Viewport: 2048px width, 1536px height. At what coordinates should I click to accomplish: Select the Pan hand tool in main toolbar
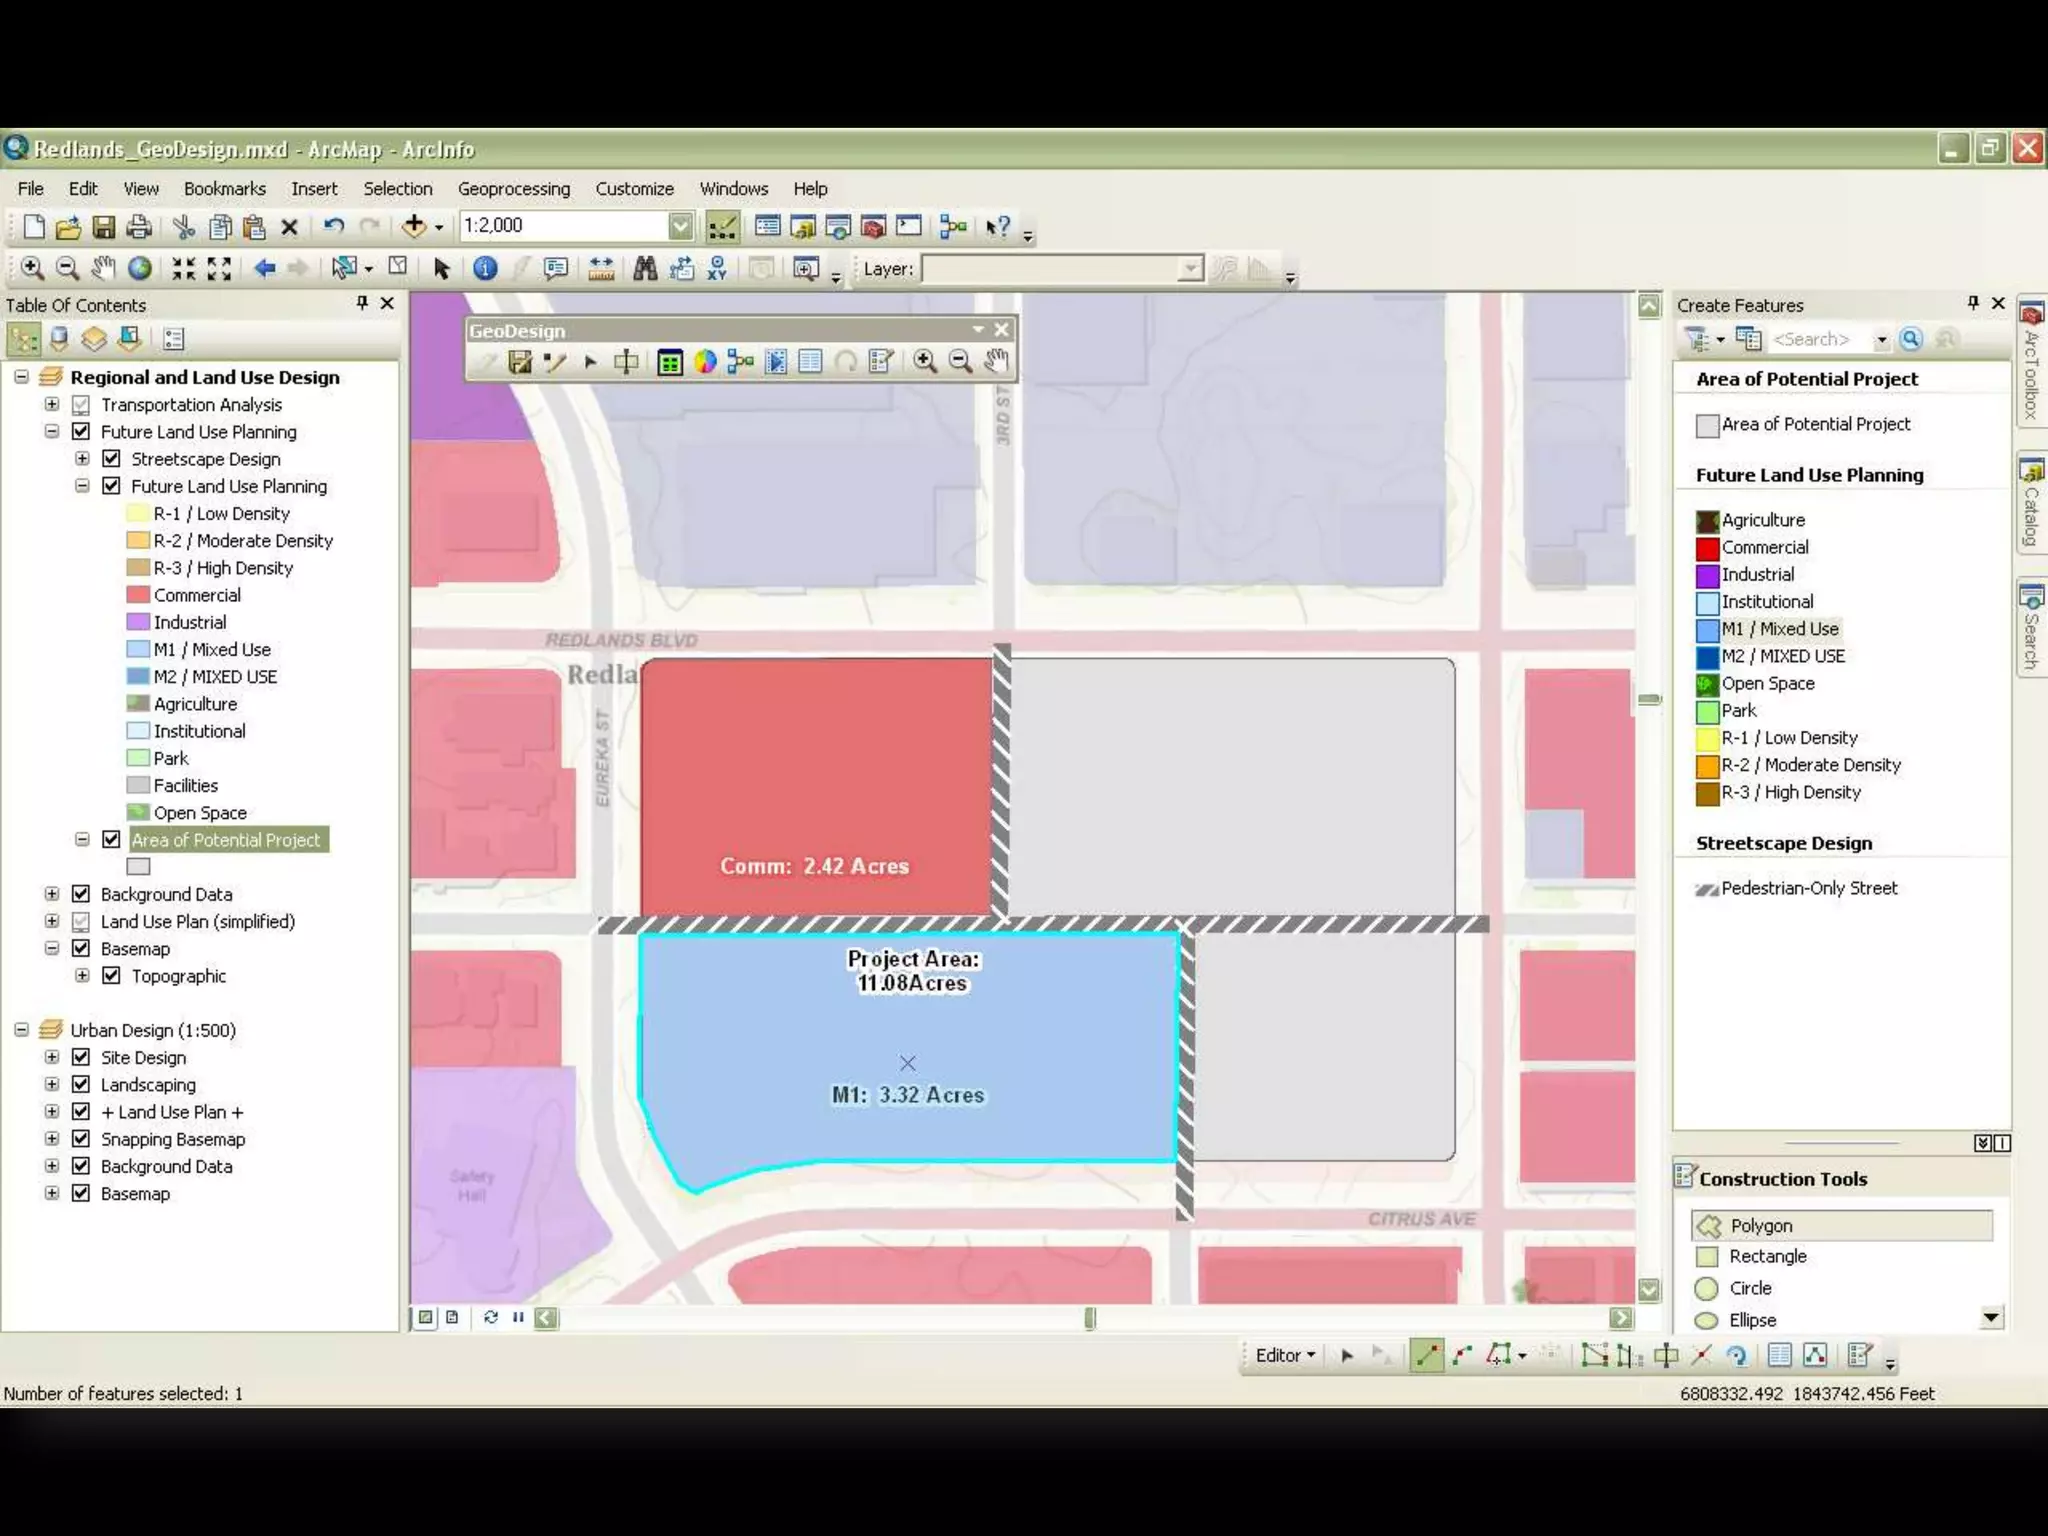pyautogui.click(x=103, y=268)
